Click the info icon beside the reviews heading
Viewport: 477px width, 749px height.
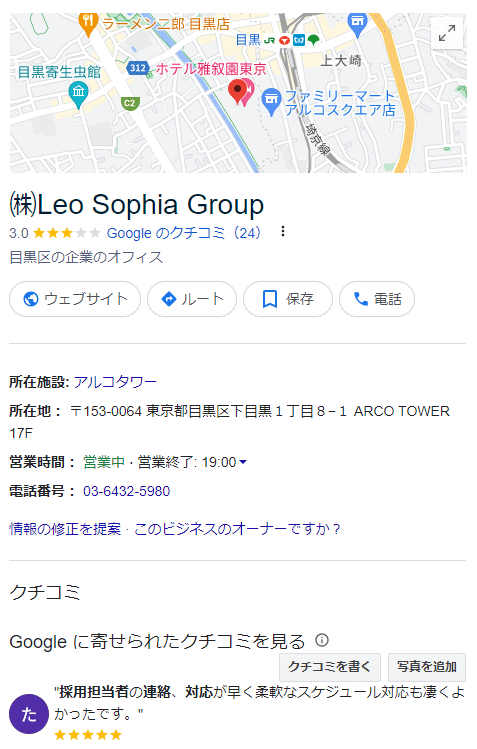pos(322,640)
